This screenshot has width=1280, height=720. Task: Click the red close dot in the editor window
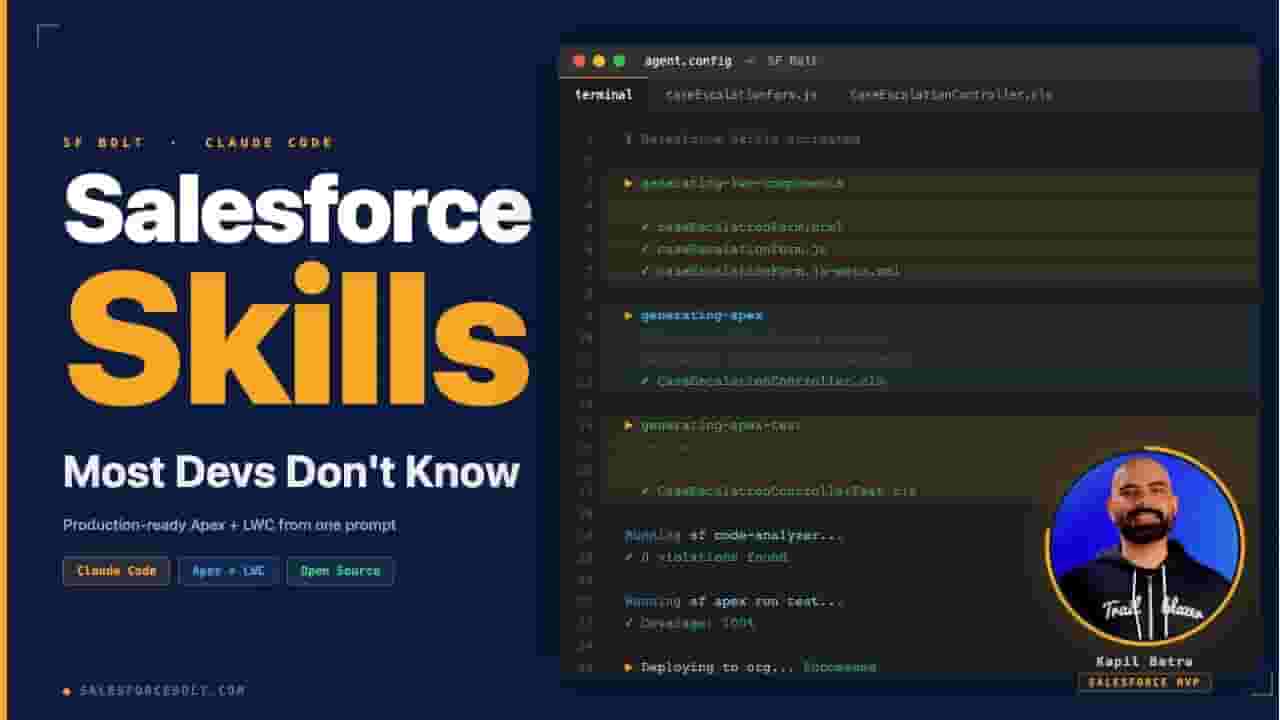click(x=579, y=61)
